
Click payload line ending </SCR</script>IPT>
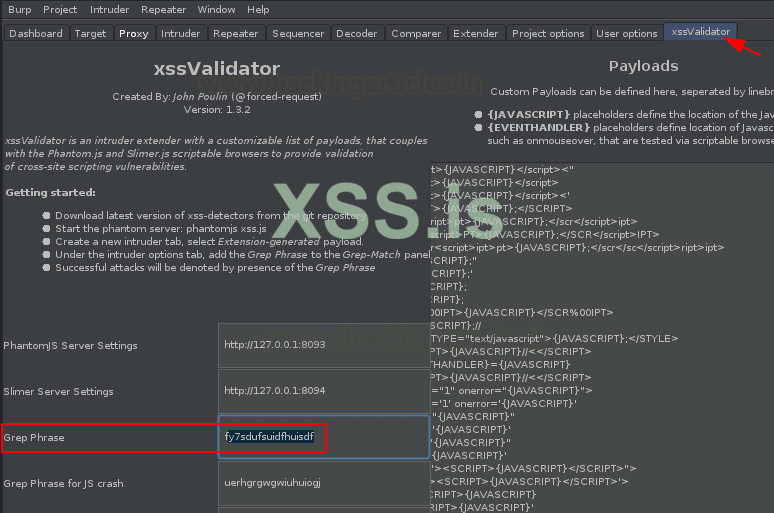click(545, 235)
